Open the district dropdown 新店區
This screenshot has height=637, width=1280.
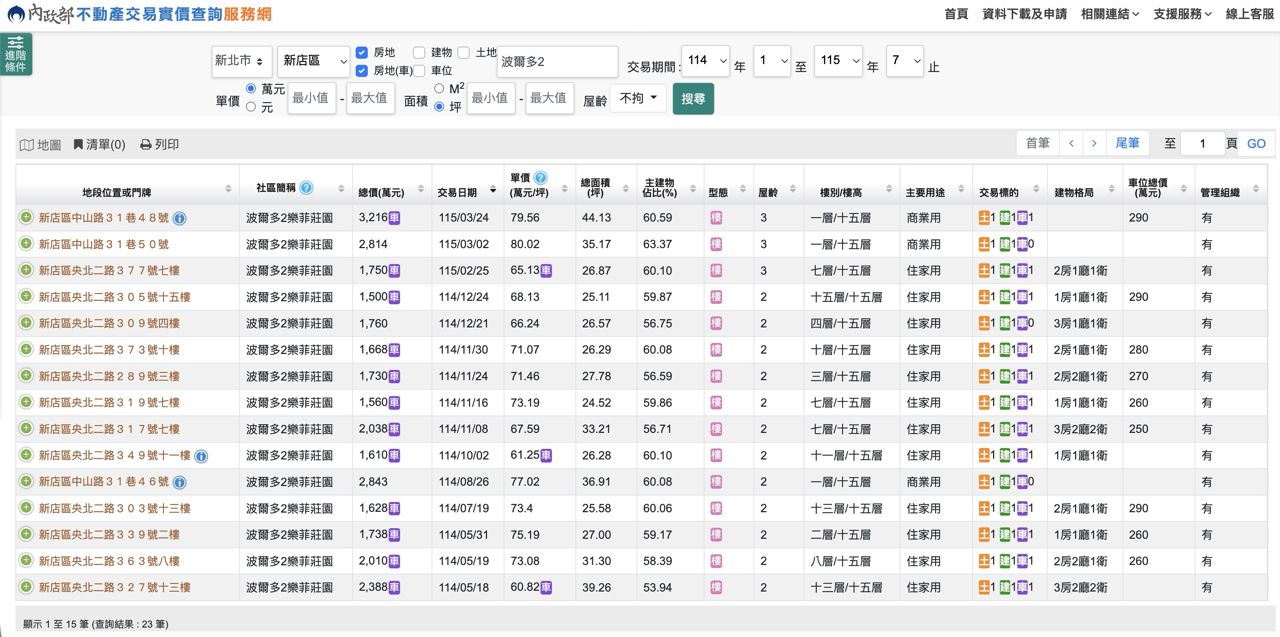[x=314, y=61]
